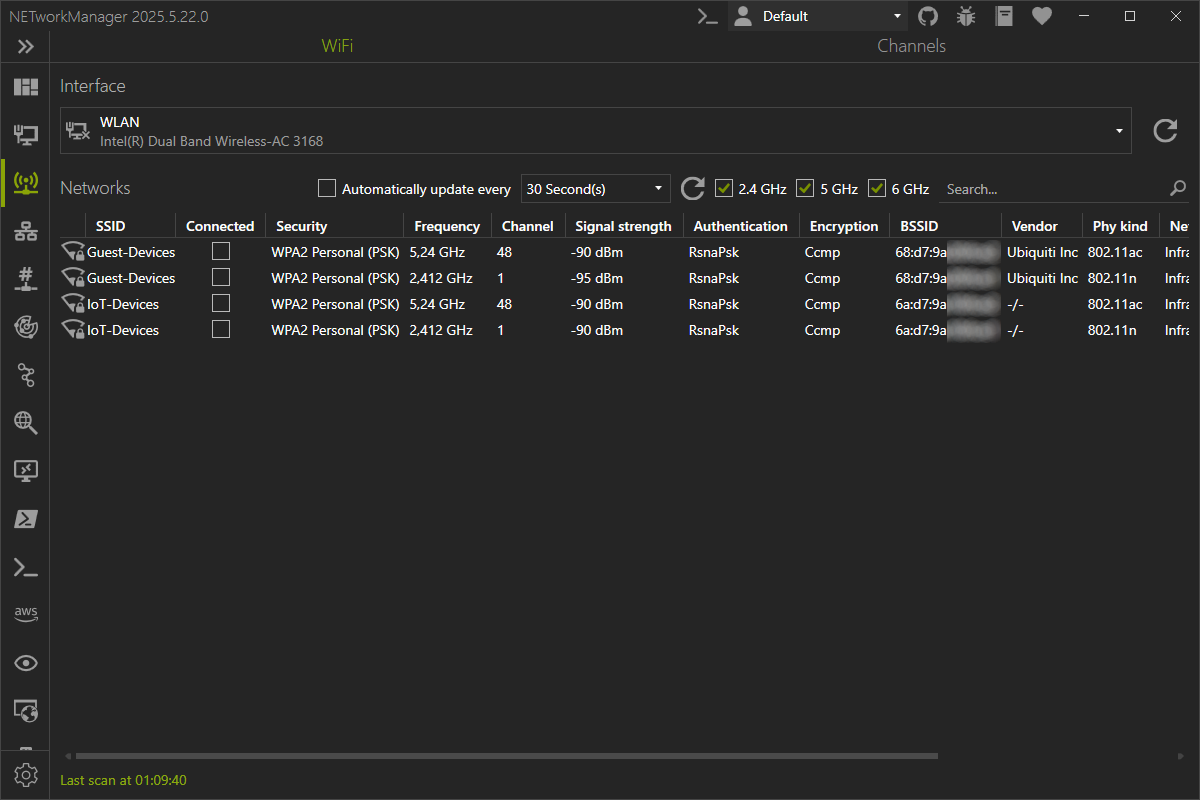The width and height of the screenshot is (1200, 800).
Task: Click the refresh networks scan button
Action: (692, 188)
